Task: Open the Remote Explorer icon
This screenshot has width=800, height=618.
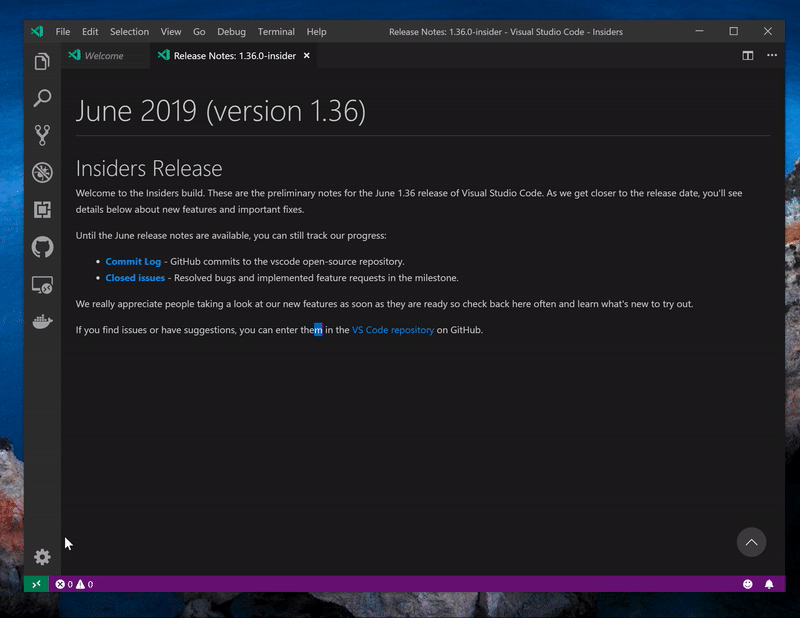Action: pyautogui.click(x=42, y=285)
